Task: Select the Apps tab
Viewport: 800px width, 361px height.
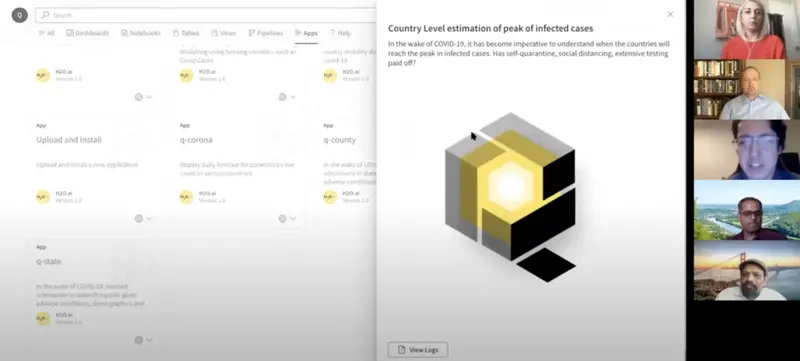Action: [x=306, y=33]
